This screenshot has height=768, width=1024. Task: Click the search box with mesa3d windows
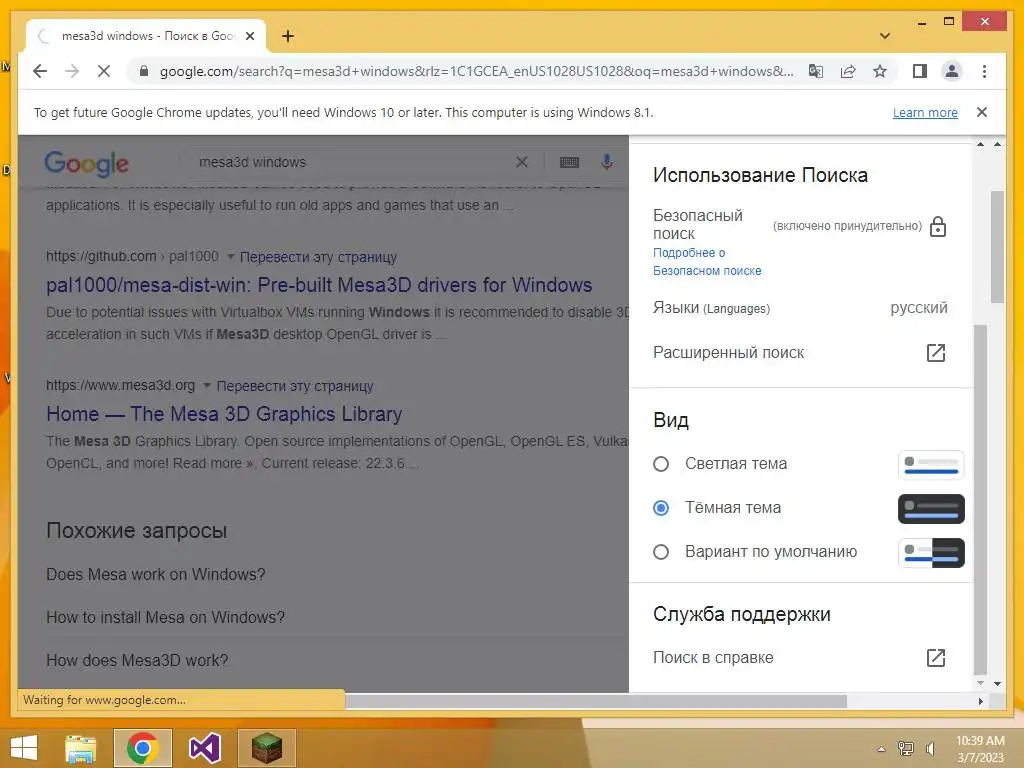[353, 162]
